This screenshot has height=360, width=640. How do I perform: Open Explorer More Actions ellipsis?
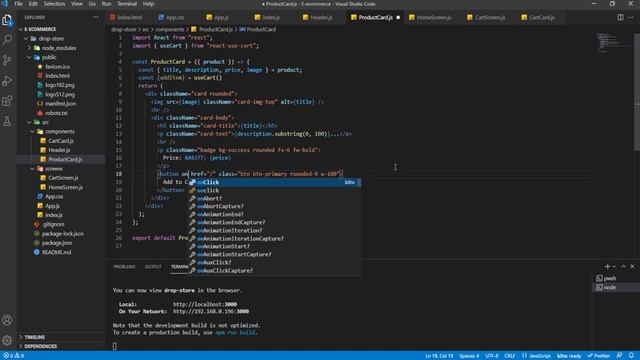(96, 17)
